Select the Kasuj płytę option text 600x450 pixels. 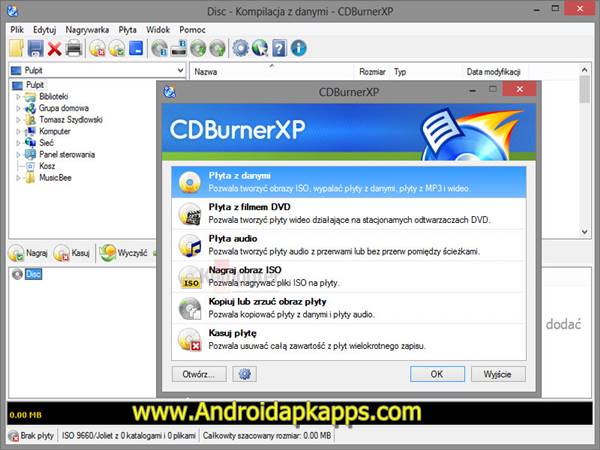click(233, 333)
